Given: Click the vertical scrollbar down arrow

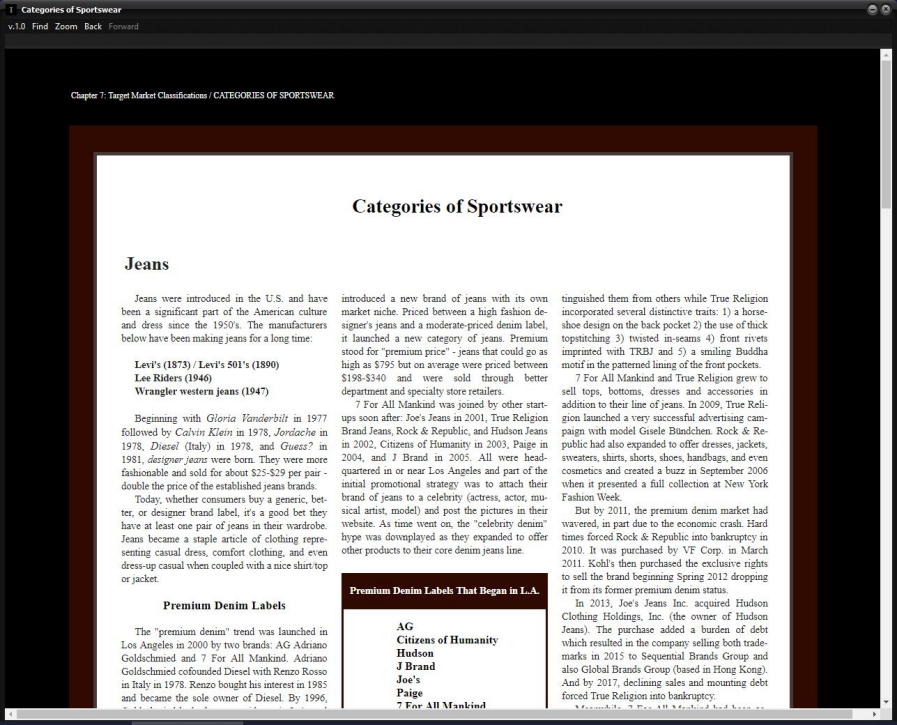Looking at the screenshot, I should [x=887, y=702].
